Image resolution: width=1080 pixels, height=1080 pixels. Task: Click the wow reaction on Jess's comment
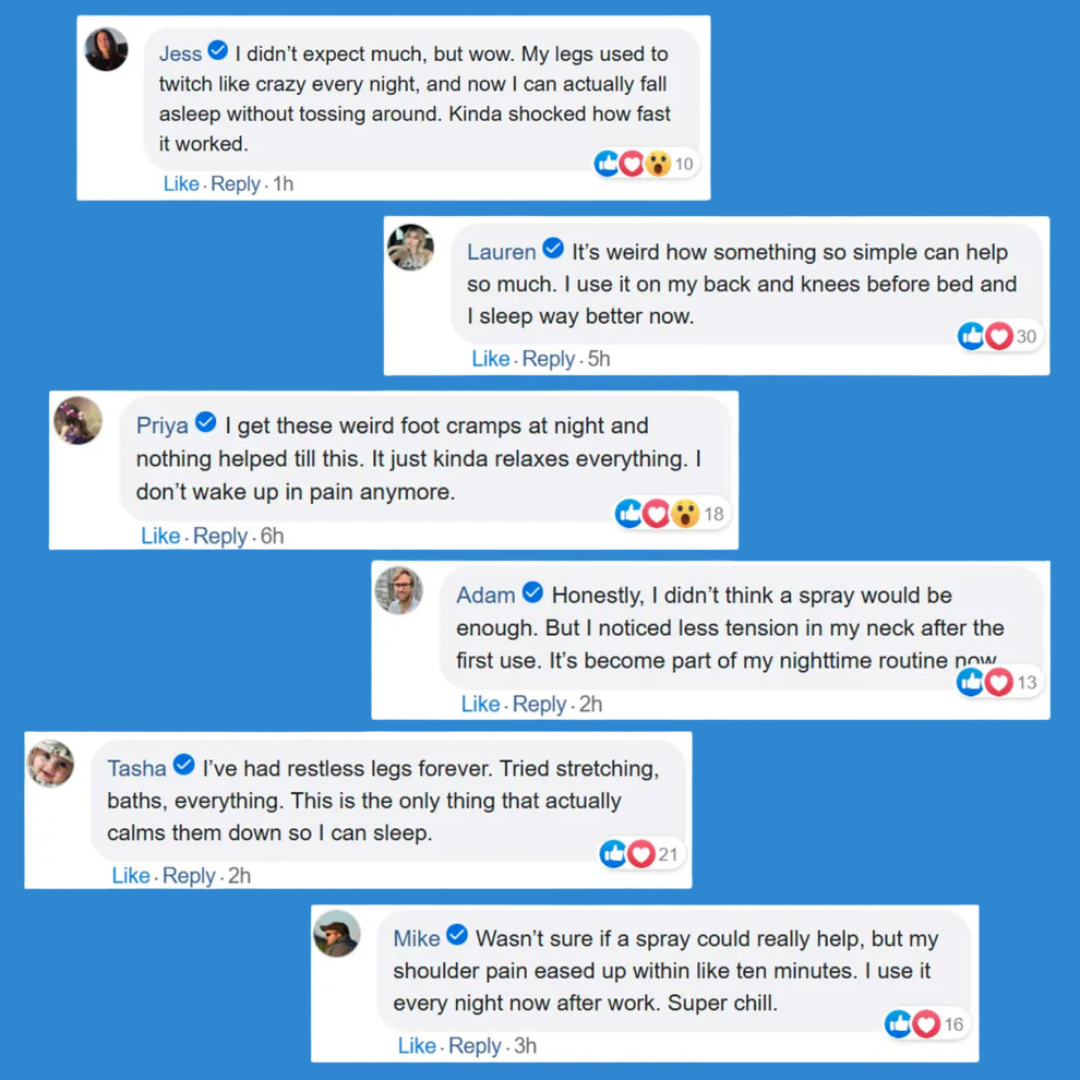(657, 164)
